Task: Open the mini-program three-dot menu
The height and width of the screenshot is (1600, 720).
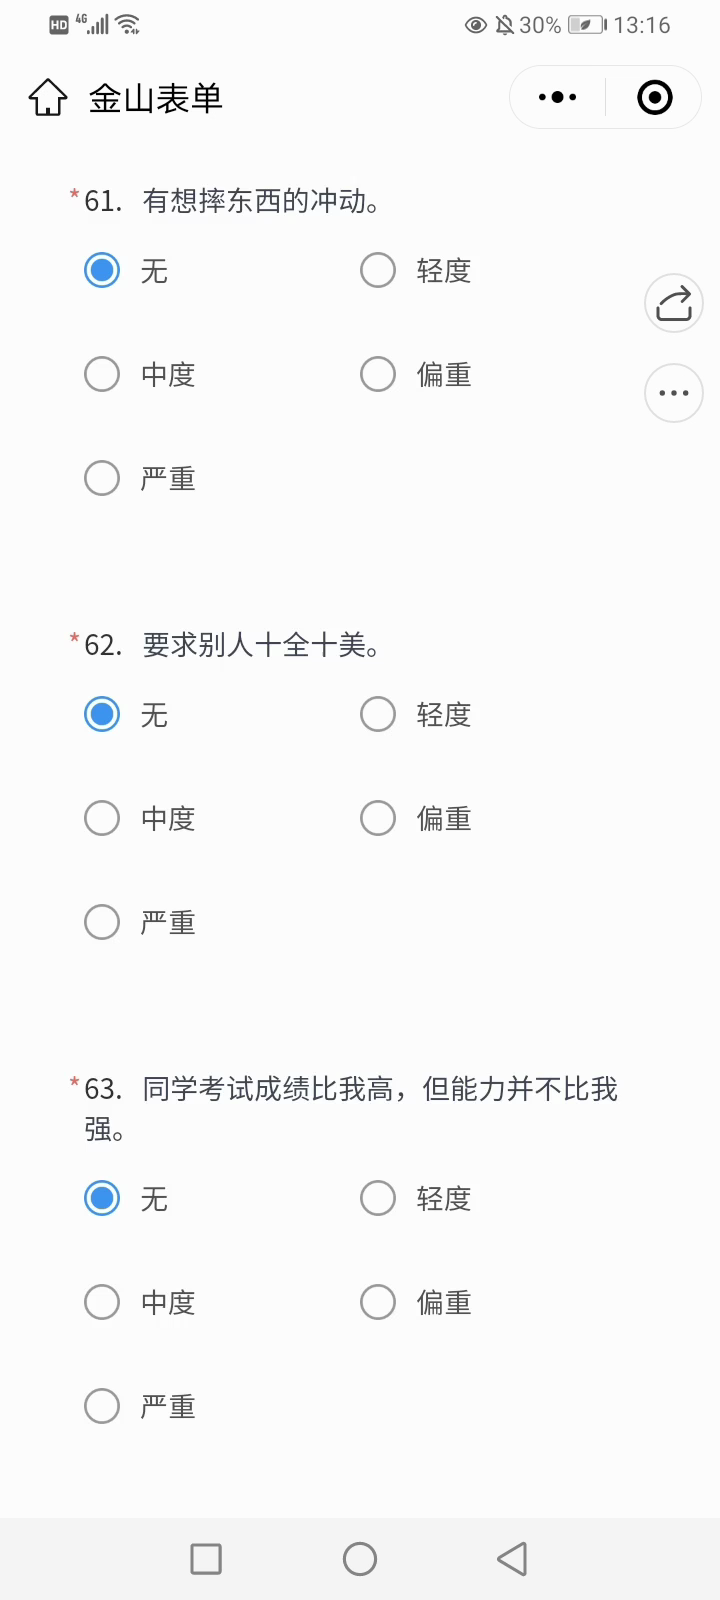Action: pos(557,97)
